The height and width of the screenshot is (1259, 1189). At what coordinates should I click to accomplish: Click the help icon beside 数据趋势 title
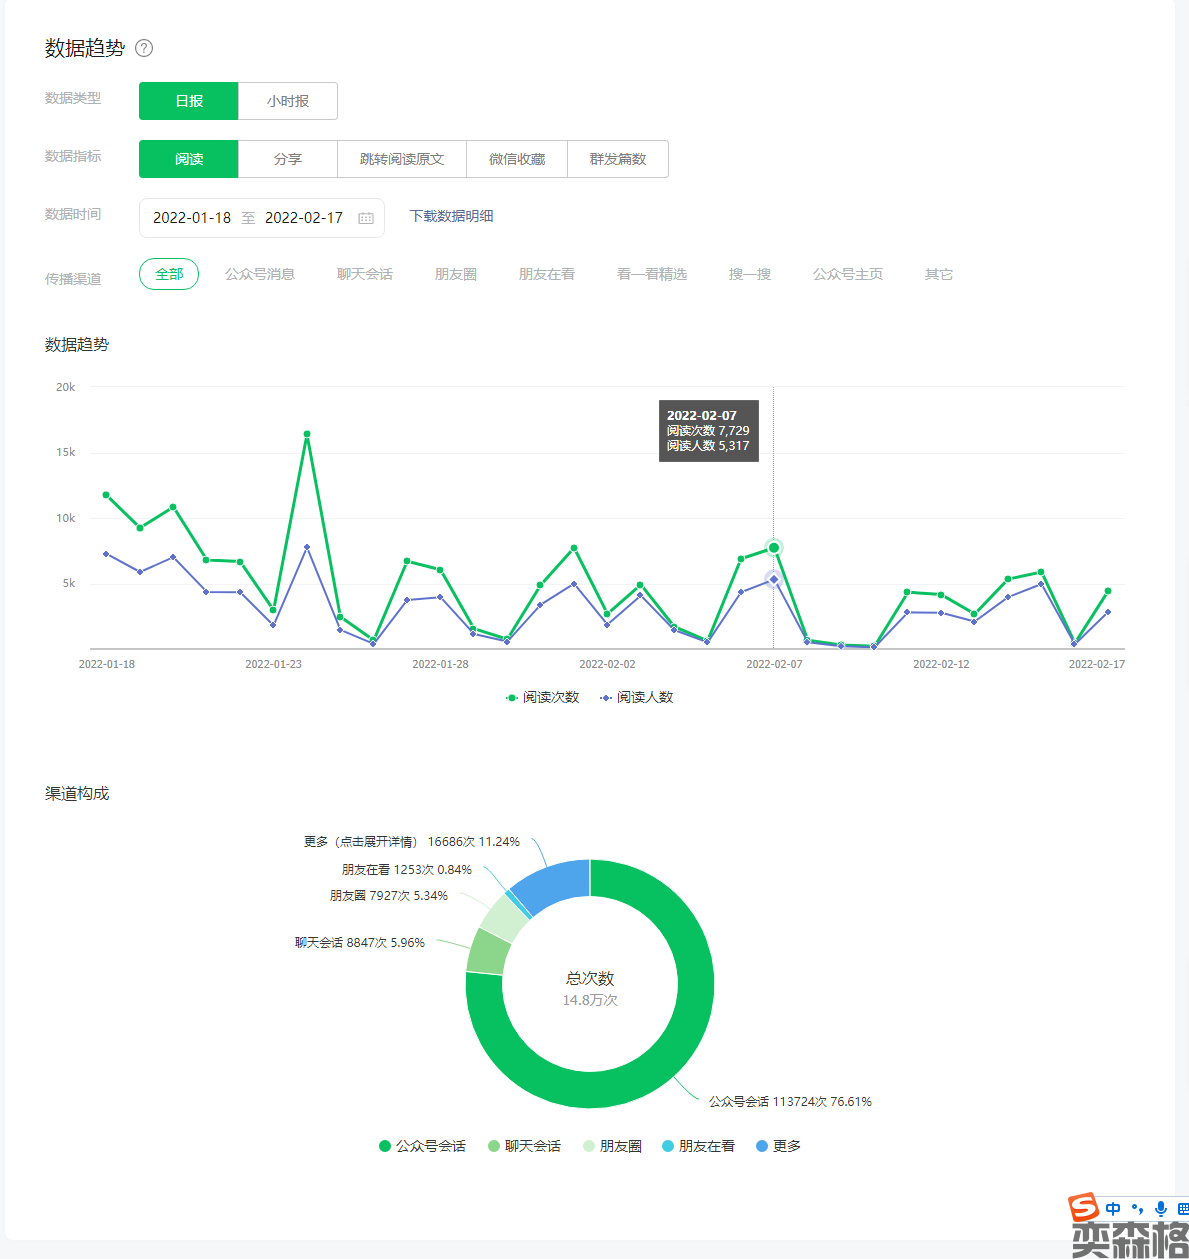tap(144, 48)
